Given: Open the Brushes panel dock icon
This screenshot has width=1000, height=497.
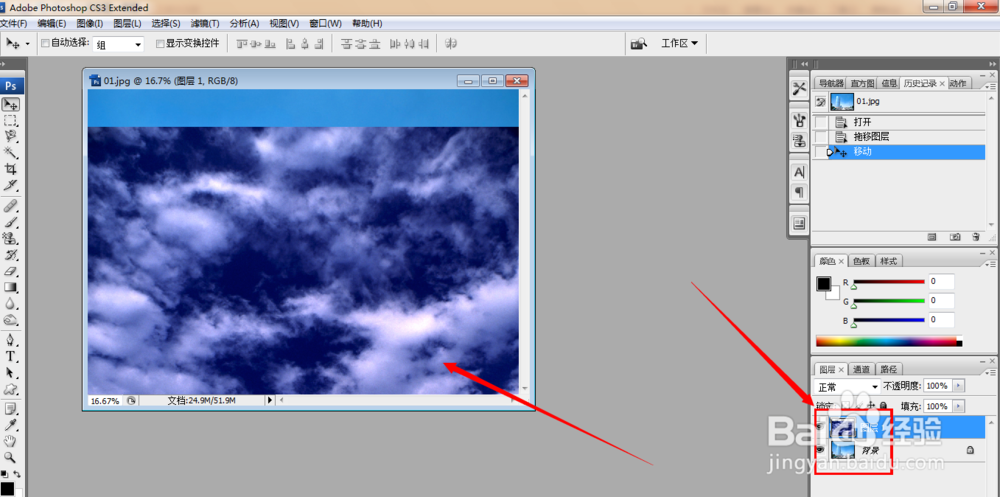Looking at the screenshot, I should click(x=799, y=120).
